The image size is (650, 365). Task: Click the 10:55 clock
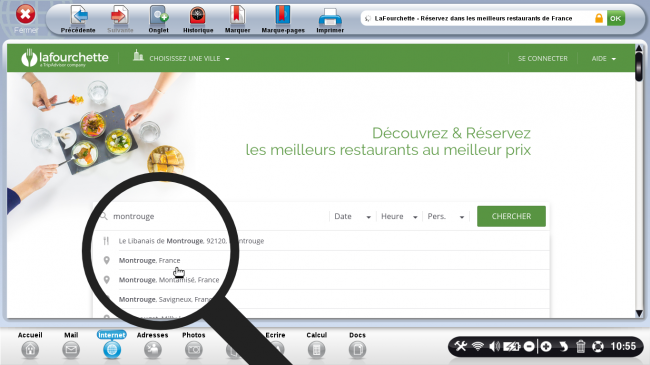(x=623, y=346)
